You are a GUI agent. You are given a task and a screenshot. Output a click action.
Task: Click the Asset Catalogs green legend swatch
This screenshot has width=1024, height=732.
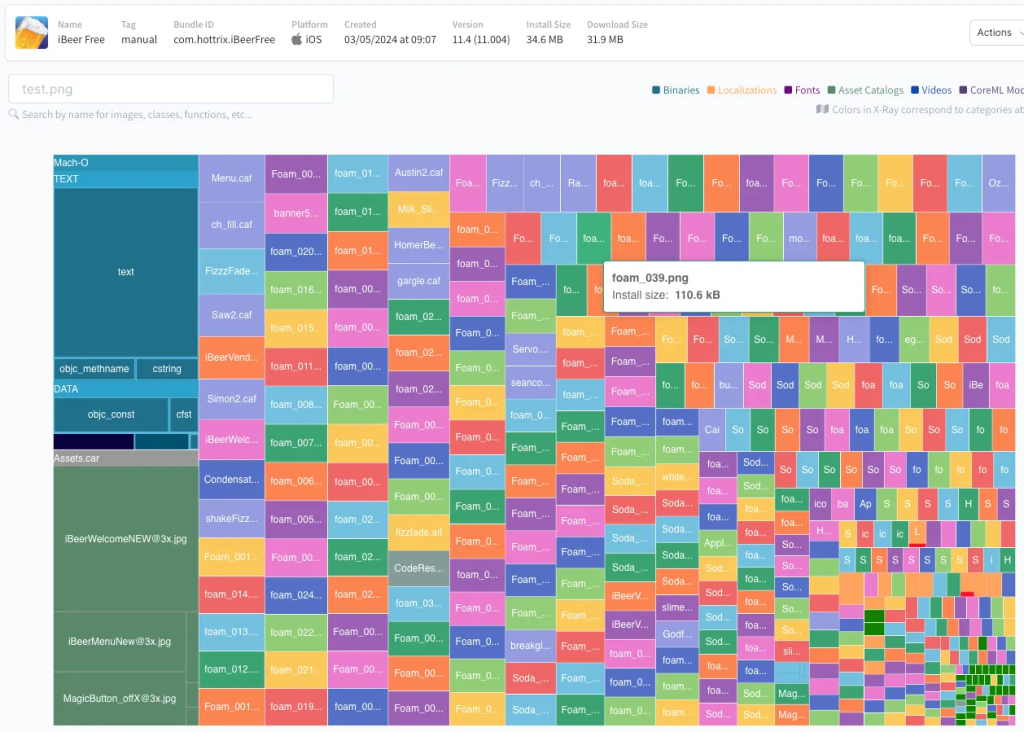coord(831,90)
